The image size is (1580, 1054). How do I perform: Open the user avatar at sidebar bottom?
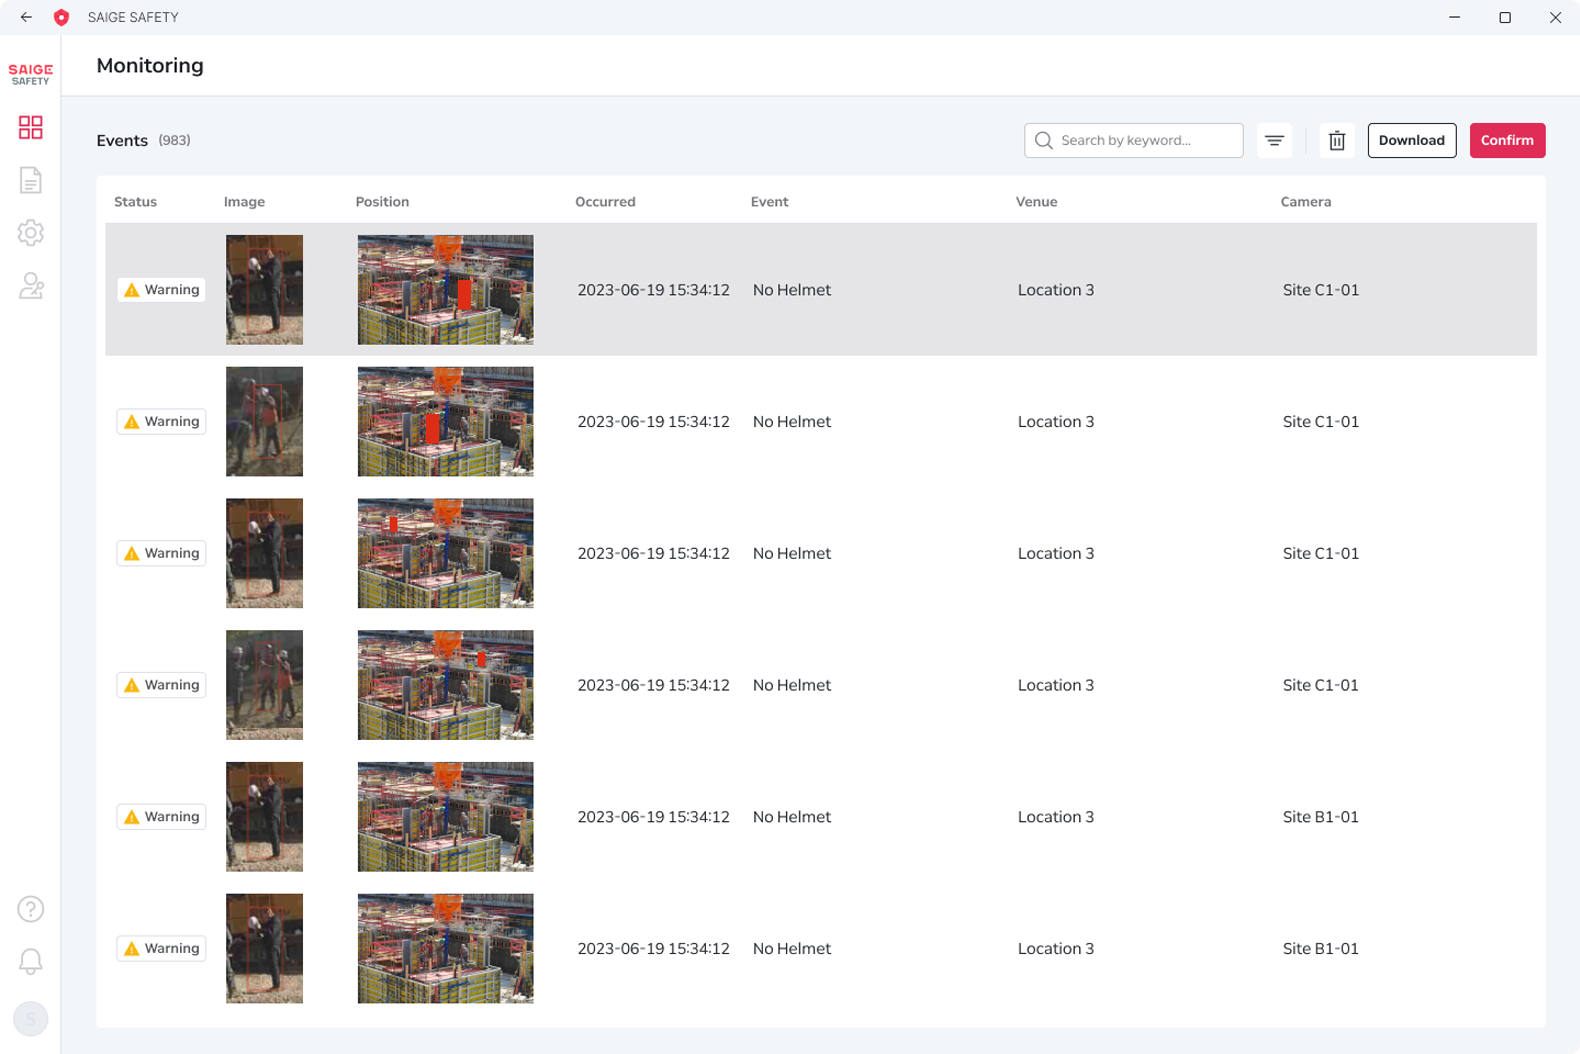pyautogui.click(x=31, y=1019)
